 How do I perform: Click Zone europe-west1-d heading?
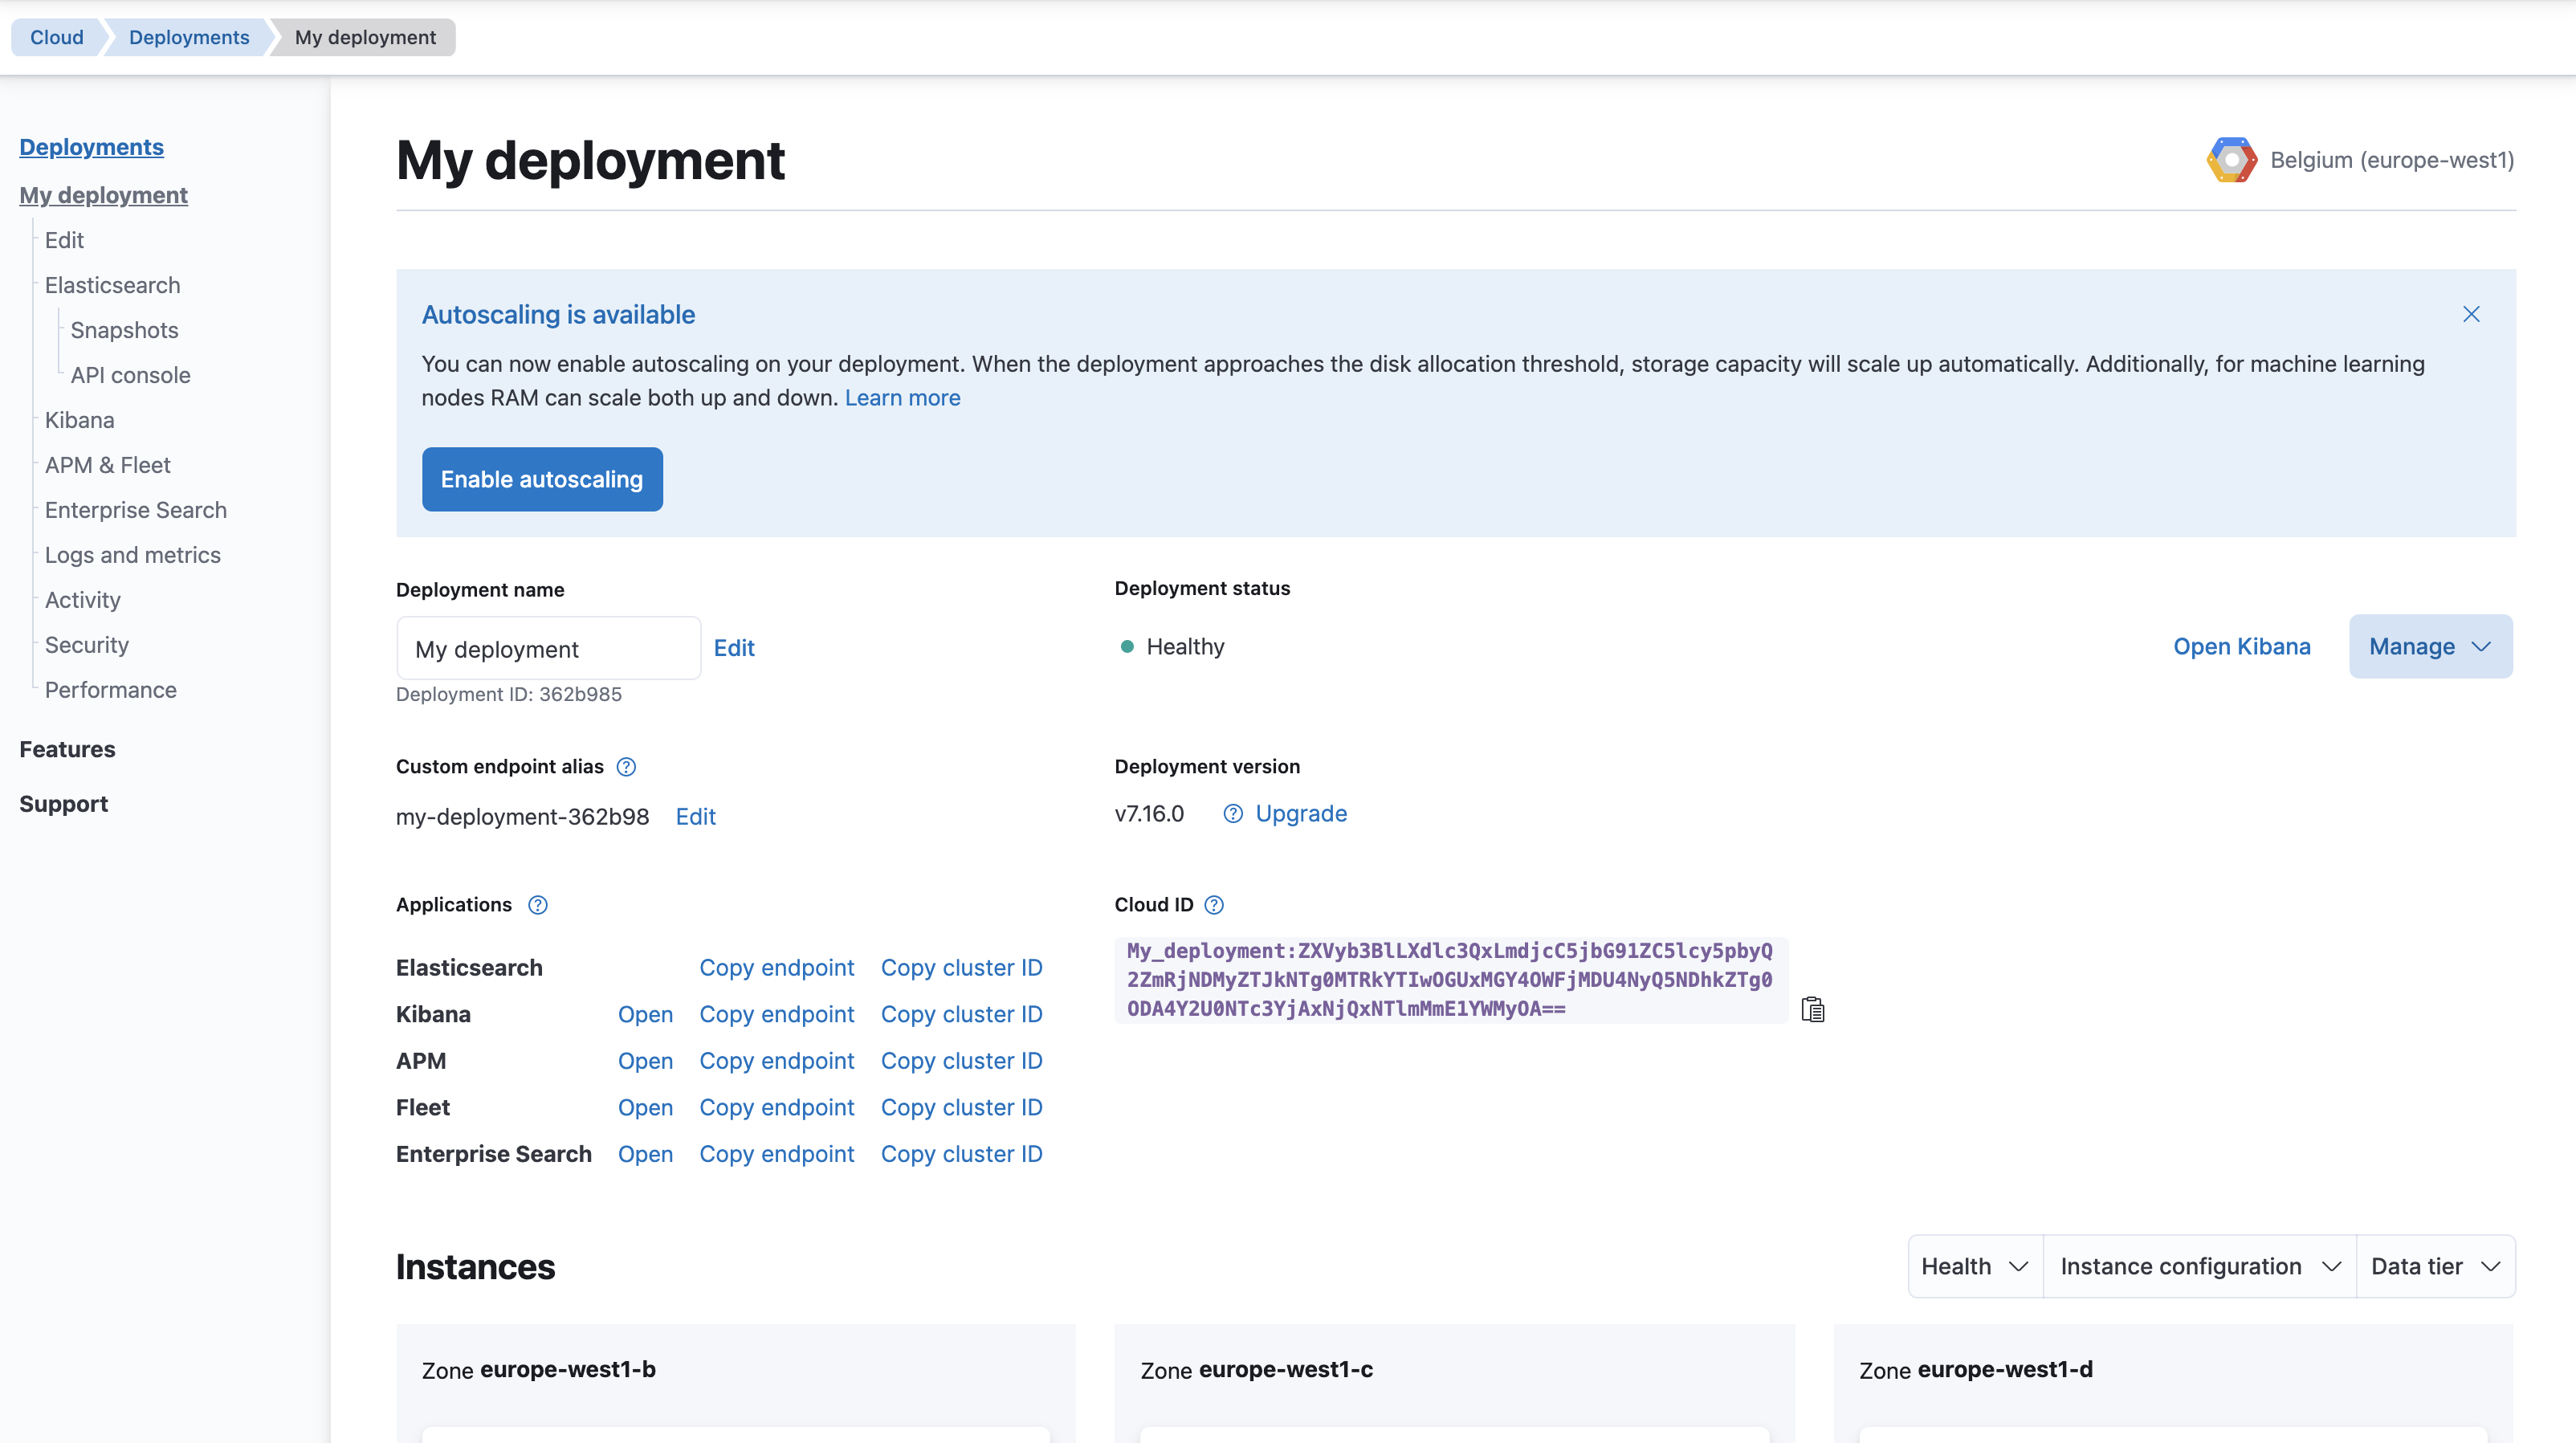click(1975, 1370)
